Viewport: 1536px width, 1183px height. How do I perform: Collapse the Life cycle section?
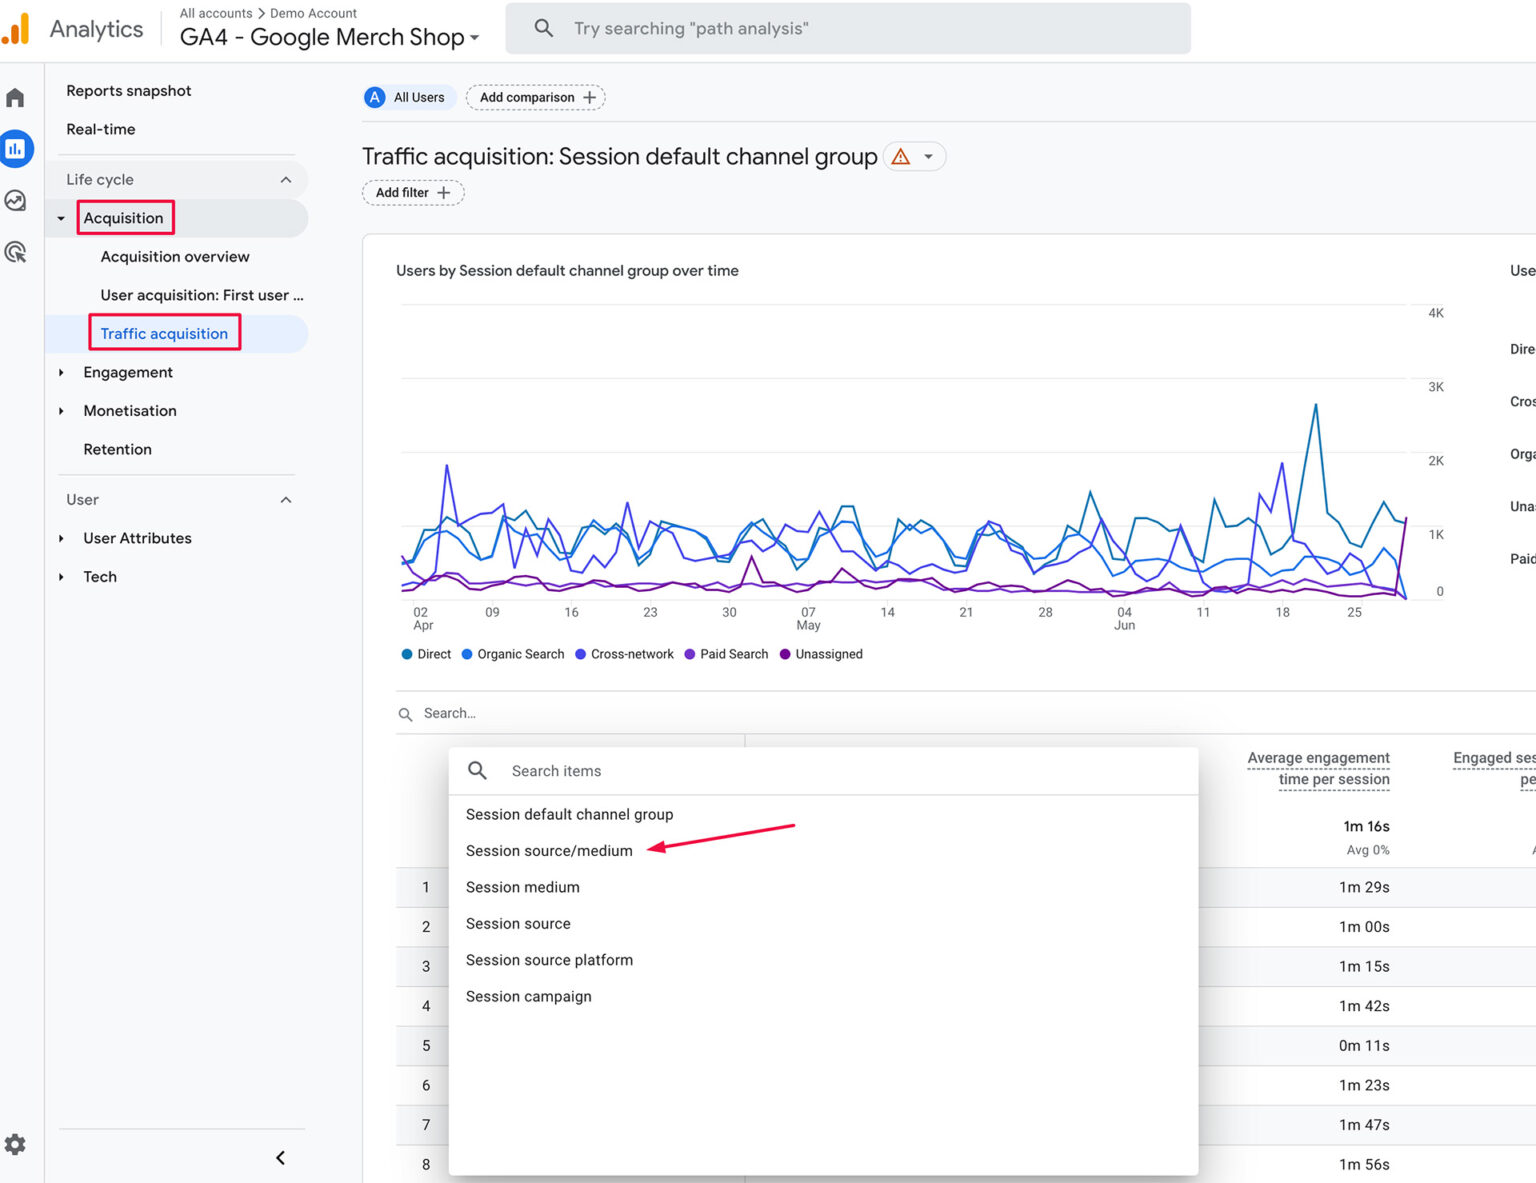(x=287, y=179)
